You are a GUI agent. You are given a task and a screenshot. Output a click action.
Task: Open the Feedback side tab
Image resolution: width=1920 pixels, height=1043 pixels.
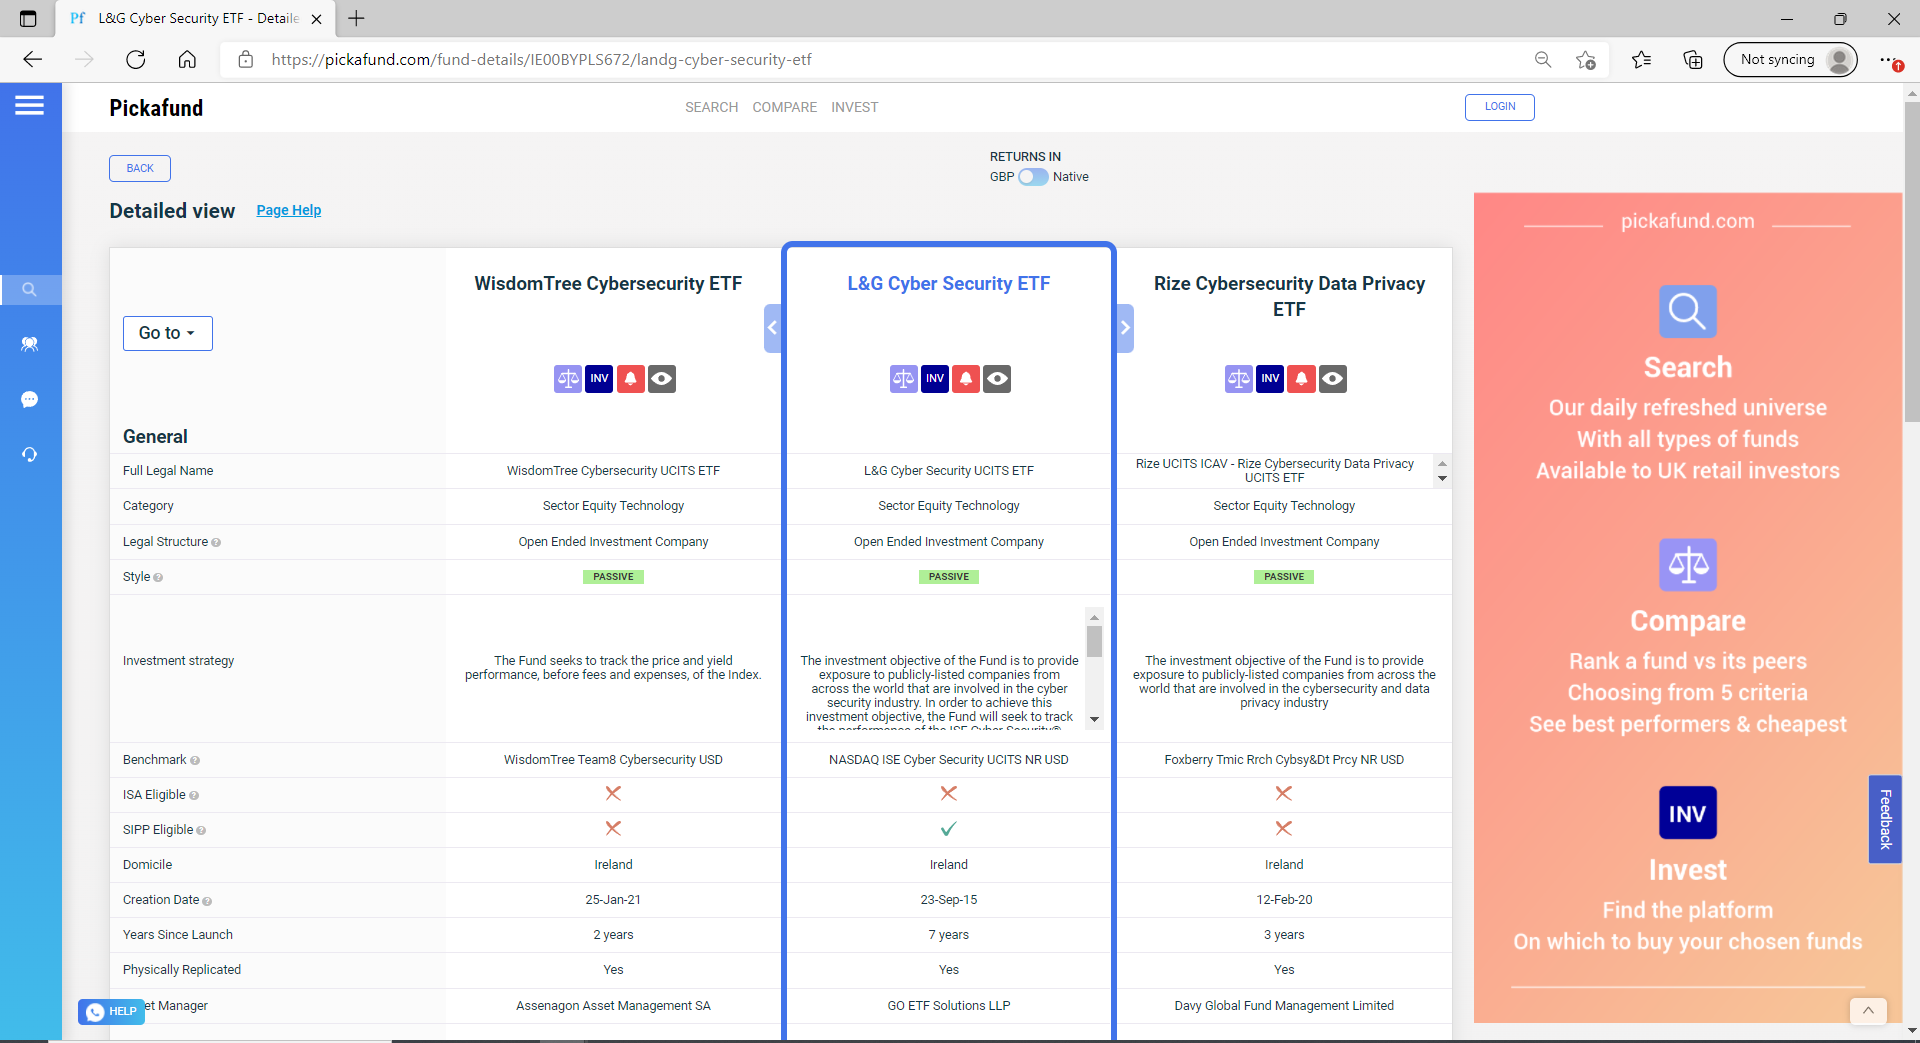[1885, 819]
